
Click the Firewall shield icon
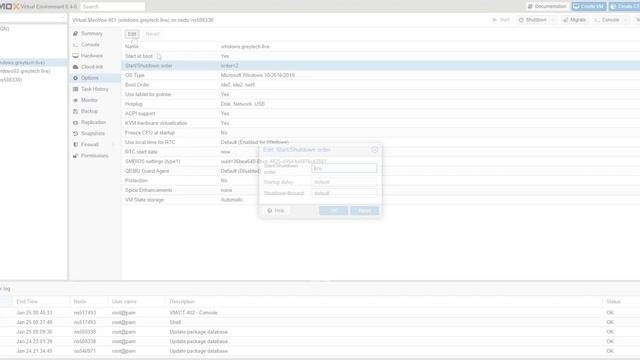[x=76, y=144]
